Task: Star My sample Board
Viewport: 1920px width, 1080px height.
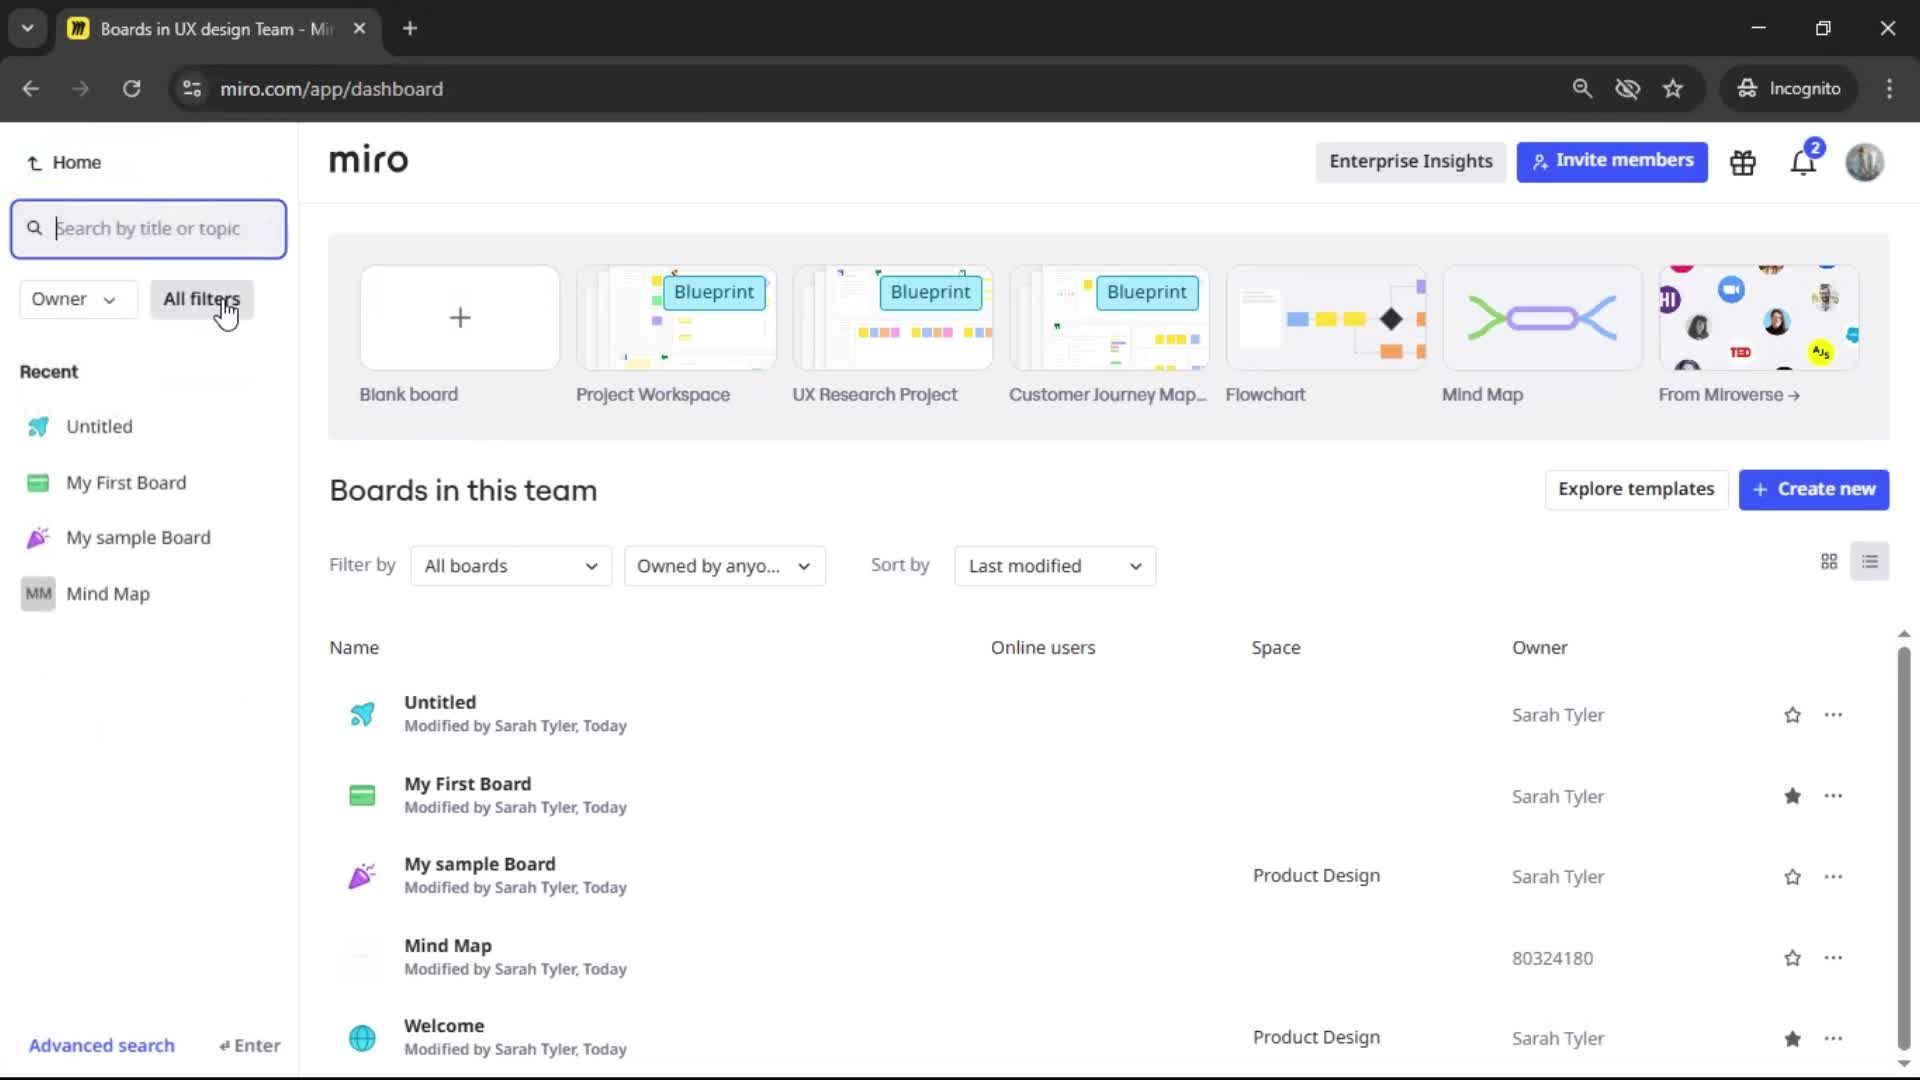Action: (x=1792, y=877)
